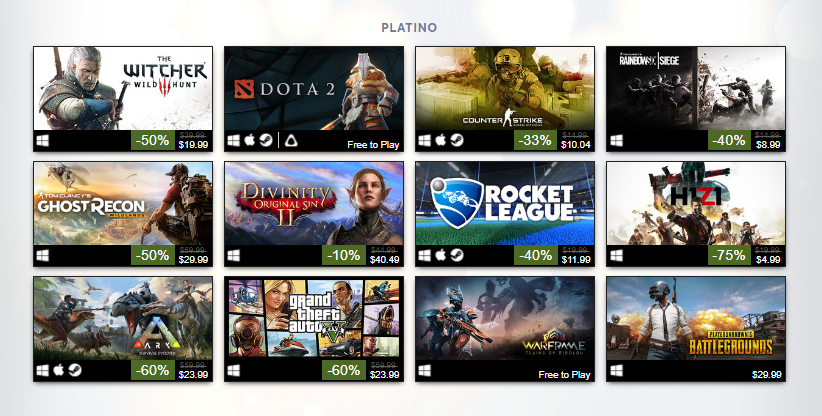Click the Steam icon under the ARK tile

pyautogui.click(x=74, y=370)
